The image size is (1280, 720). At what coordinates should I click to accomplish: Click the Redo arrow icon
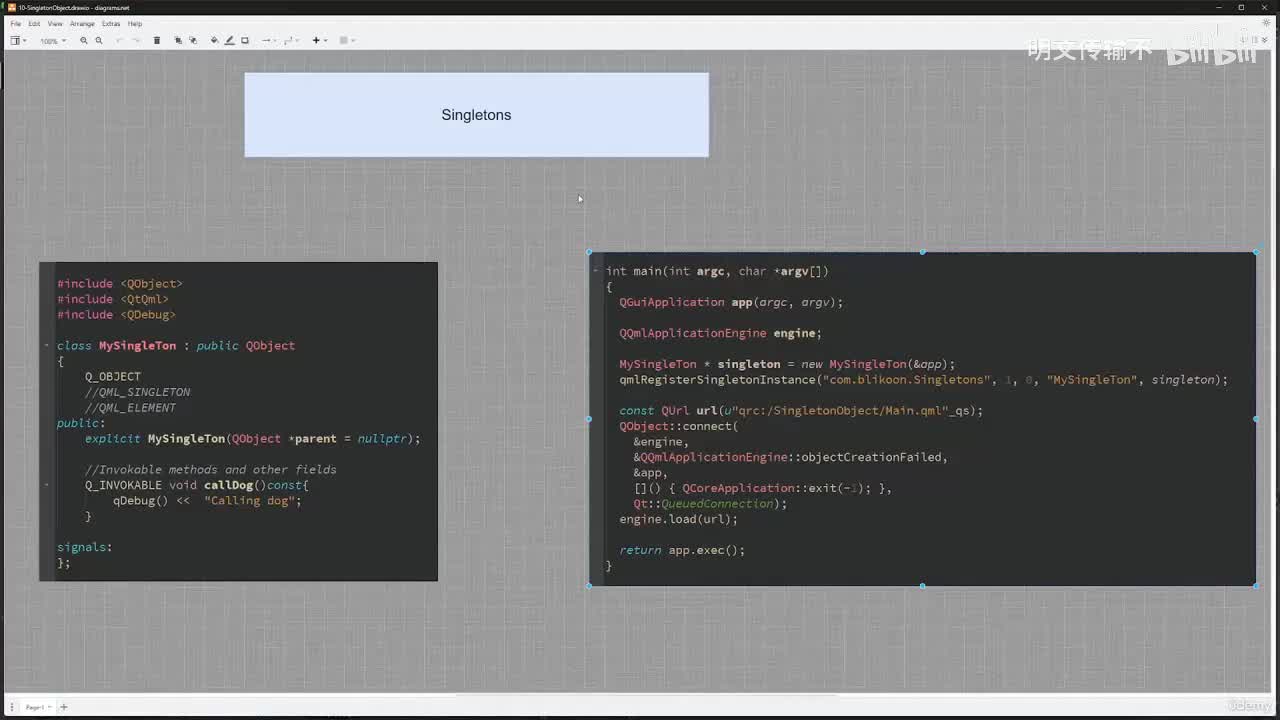point(135,41)
